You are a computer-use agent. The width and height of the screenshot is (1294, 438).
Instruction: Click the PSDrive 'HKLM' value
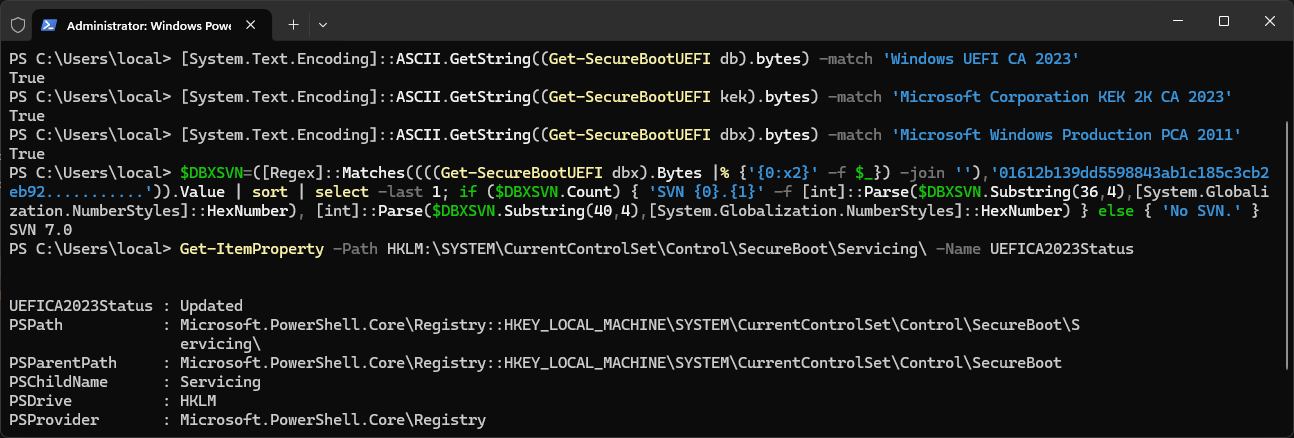(200, 401)
